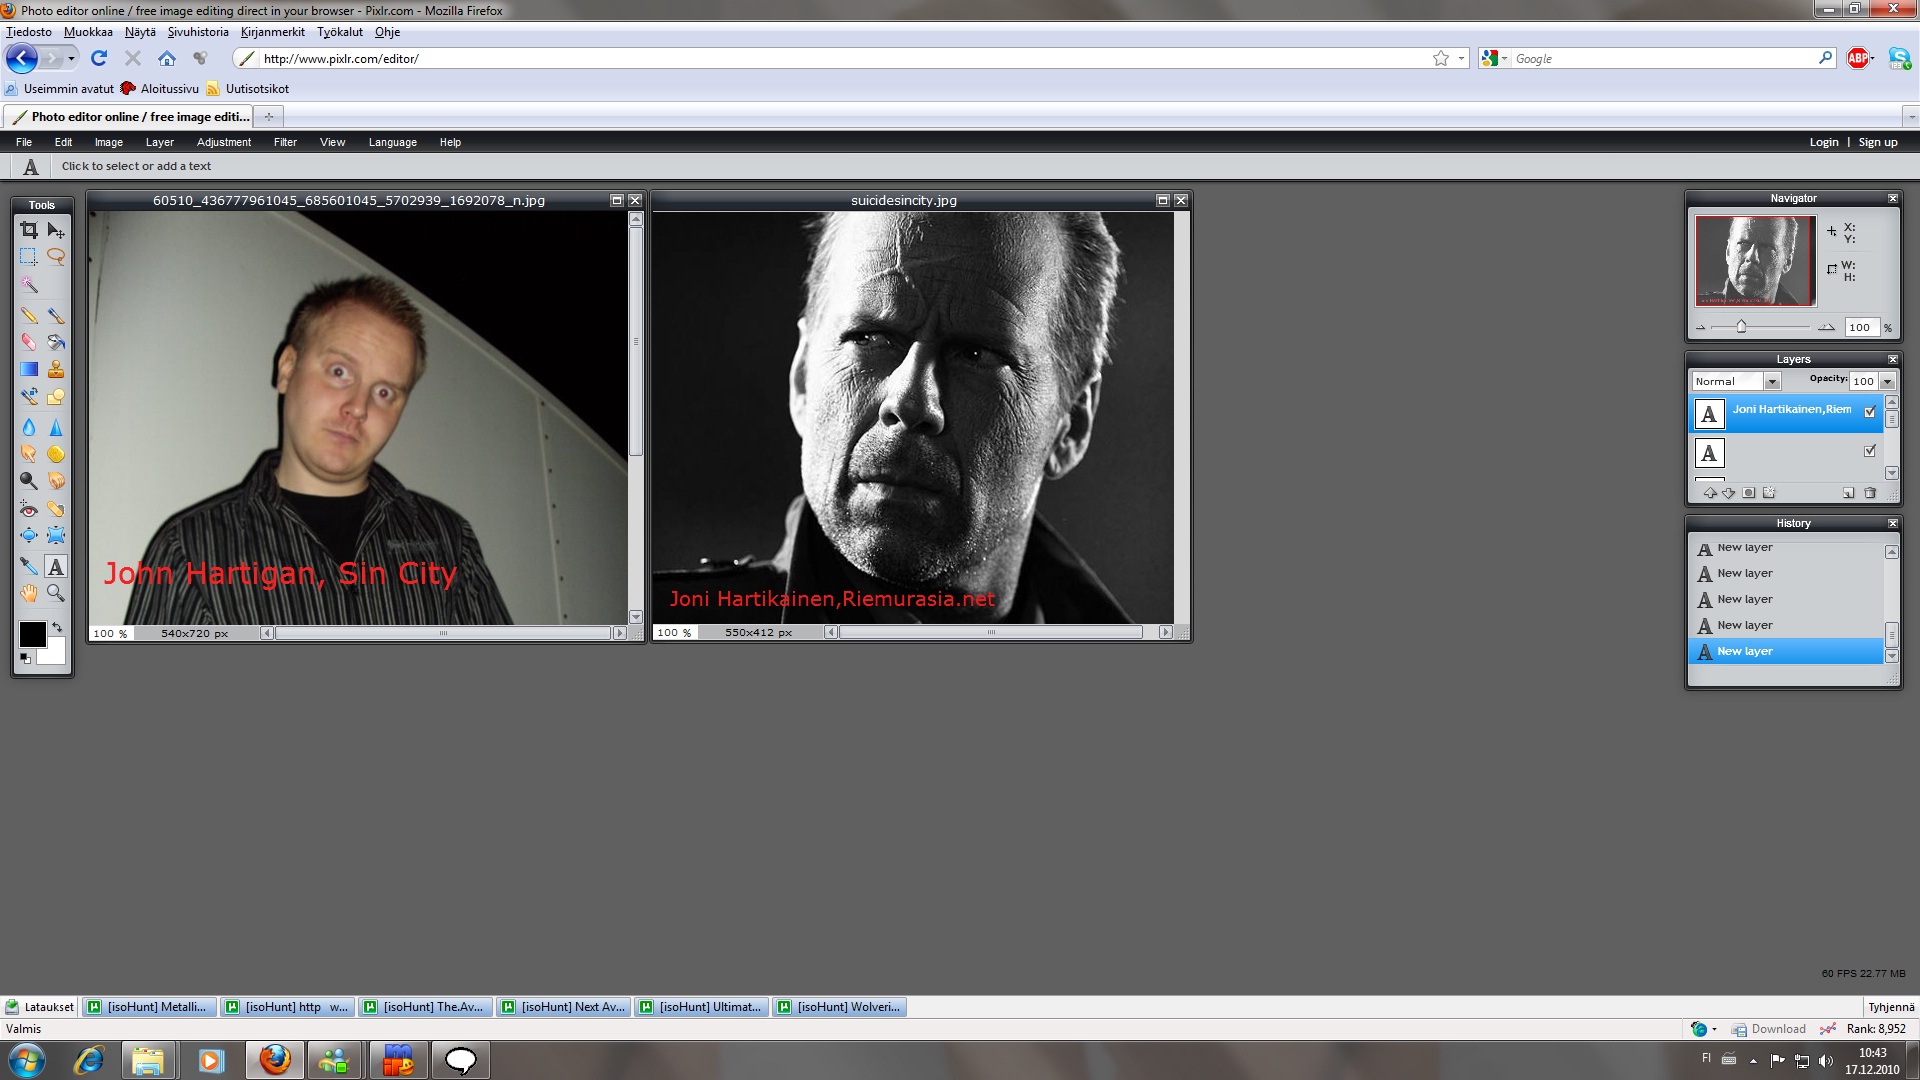Open the Filter menu
1920x1080 pixels.
pyautogui.click(x=285, y=142)
